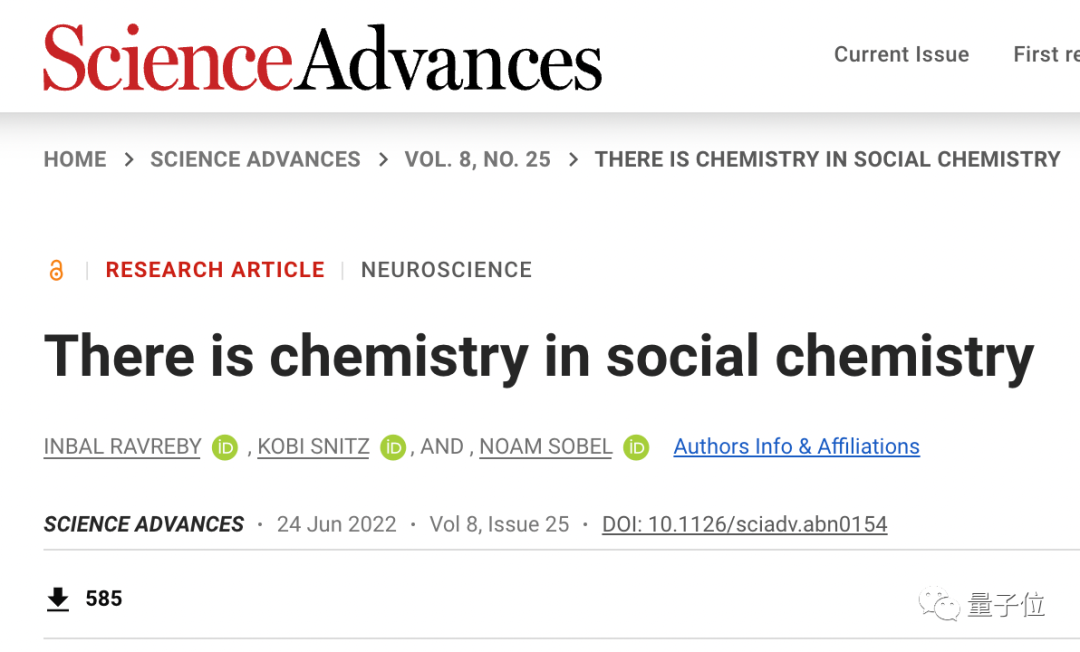Viewport: 1080px width, 652px height.
Task: Open the Current Issue menu
Action: click(901, 54)
